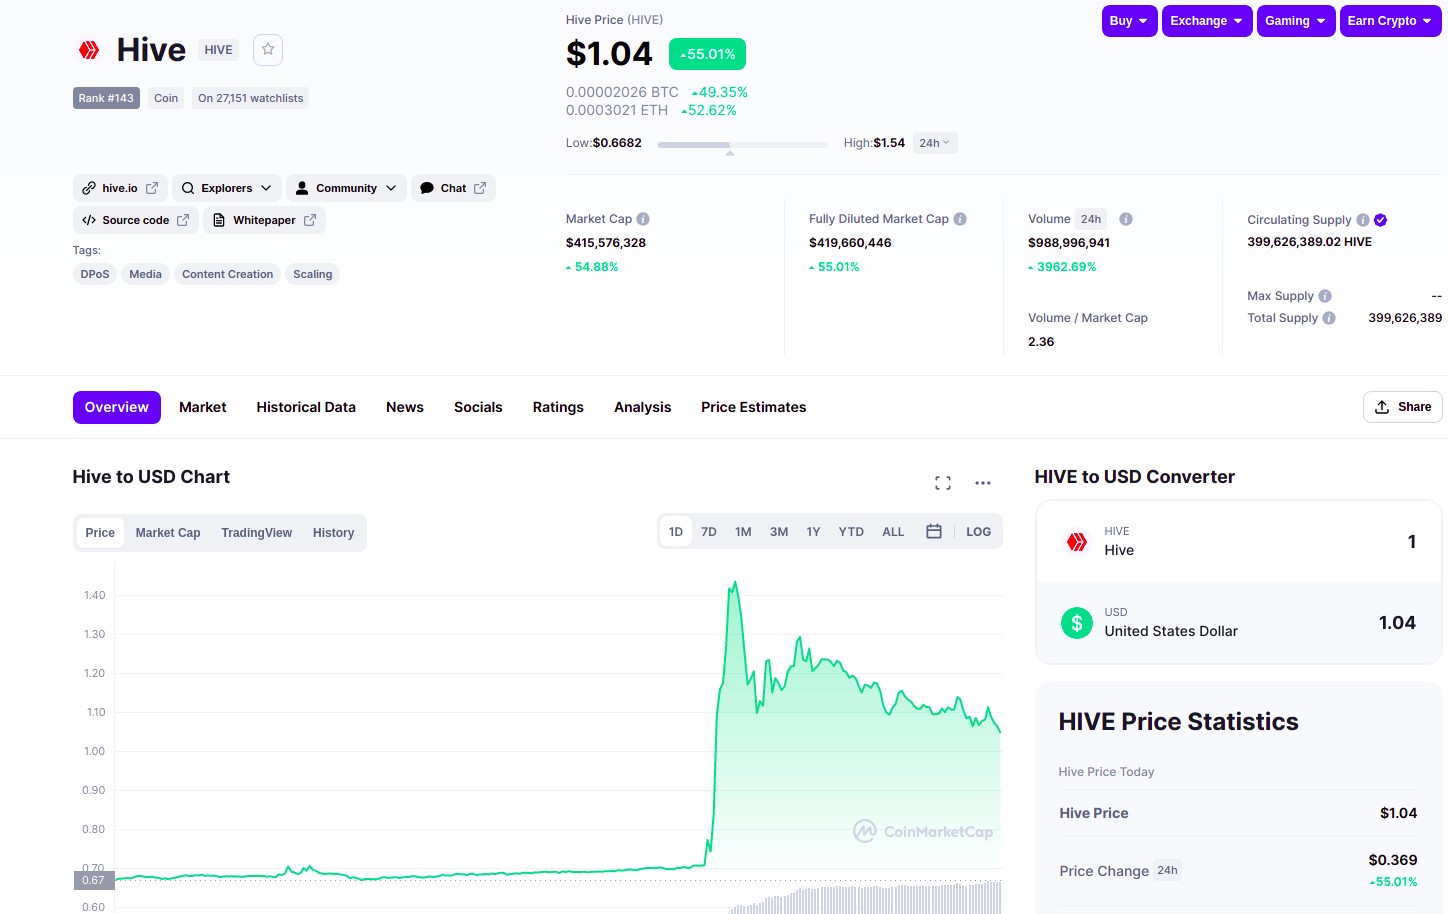Switch to the Ratings tab
Image resolution: width=1448 pixels, height=914 pixels.
point(558,407)
